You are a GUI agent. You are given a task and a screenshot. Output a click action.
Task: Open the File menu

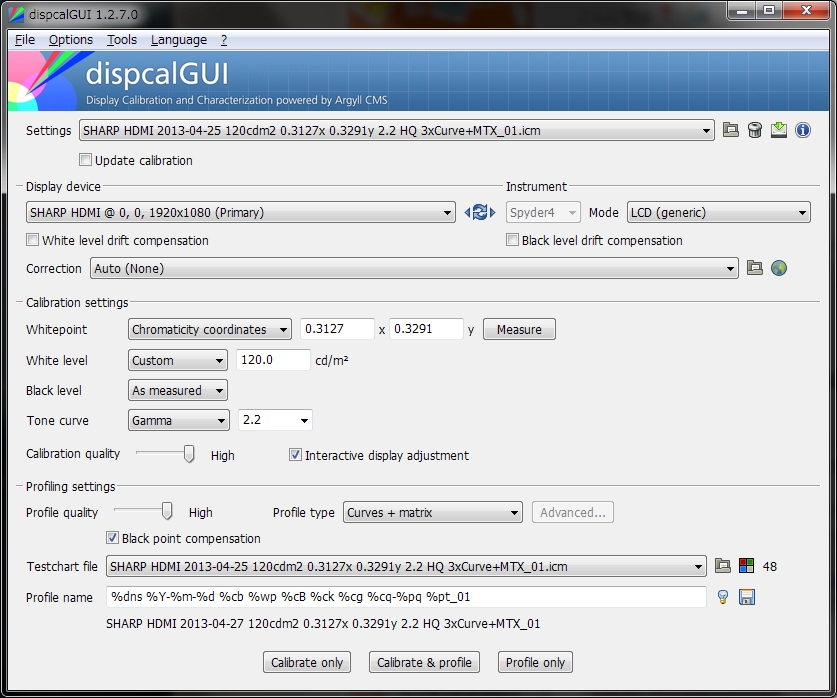25,39
